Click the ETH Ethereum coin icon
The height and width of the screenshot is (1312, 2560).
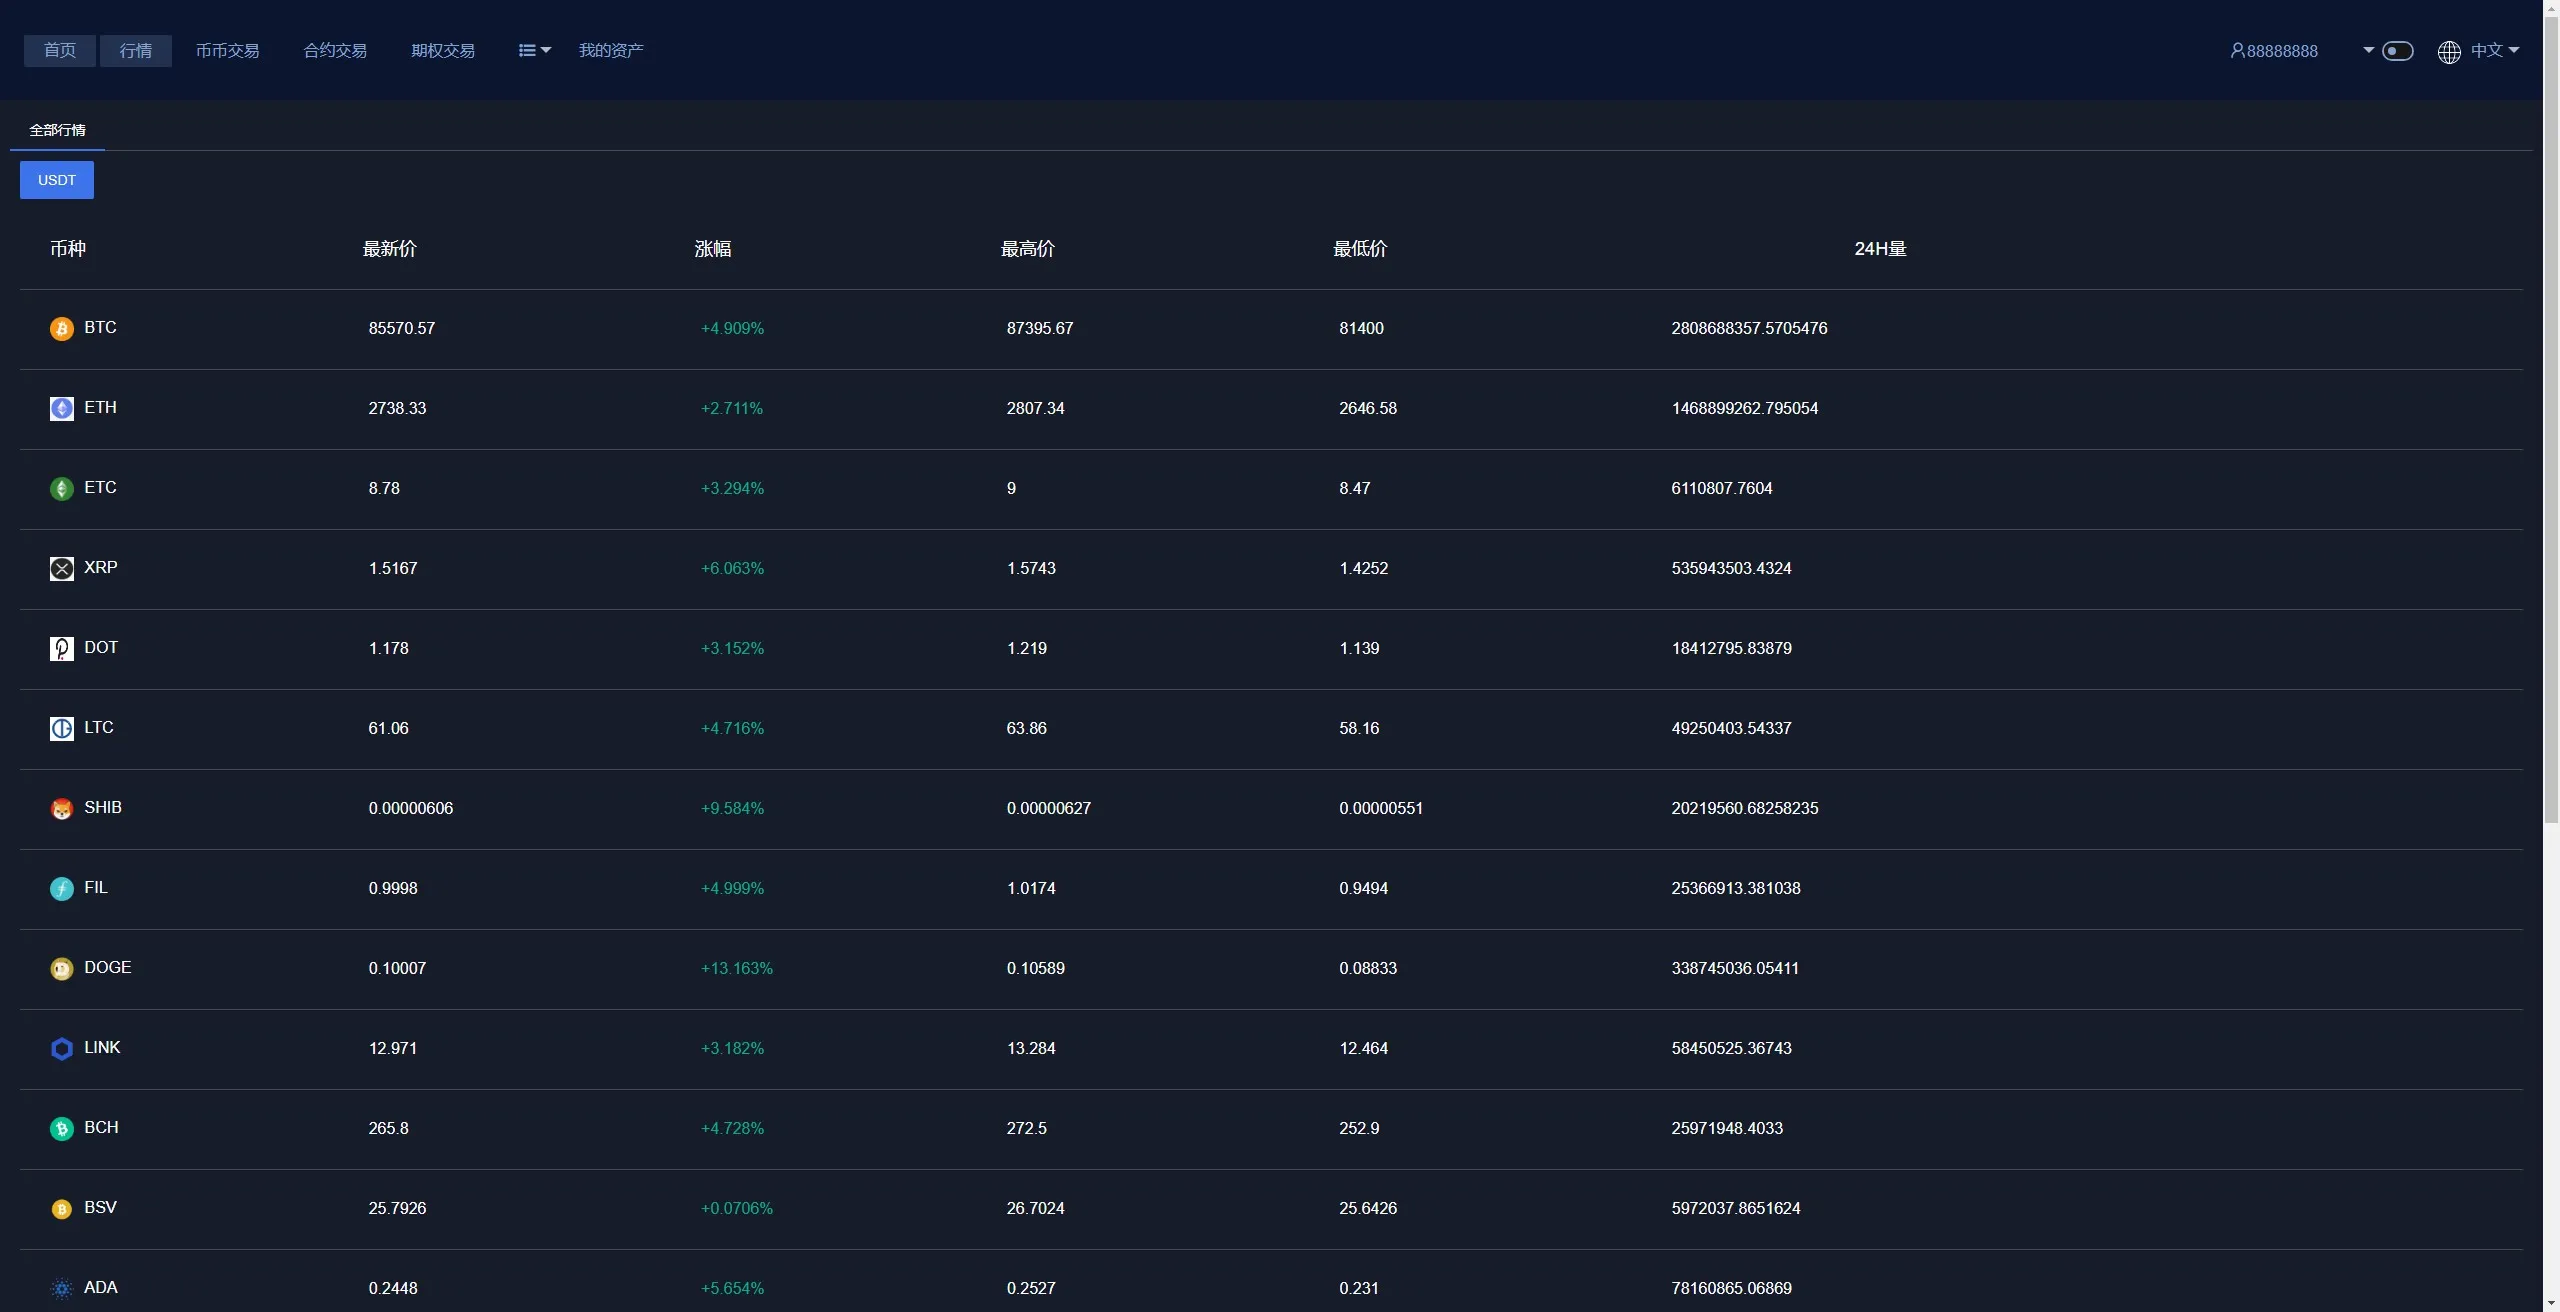62,409
